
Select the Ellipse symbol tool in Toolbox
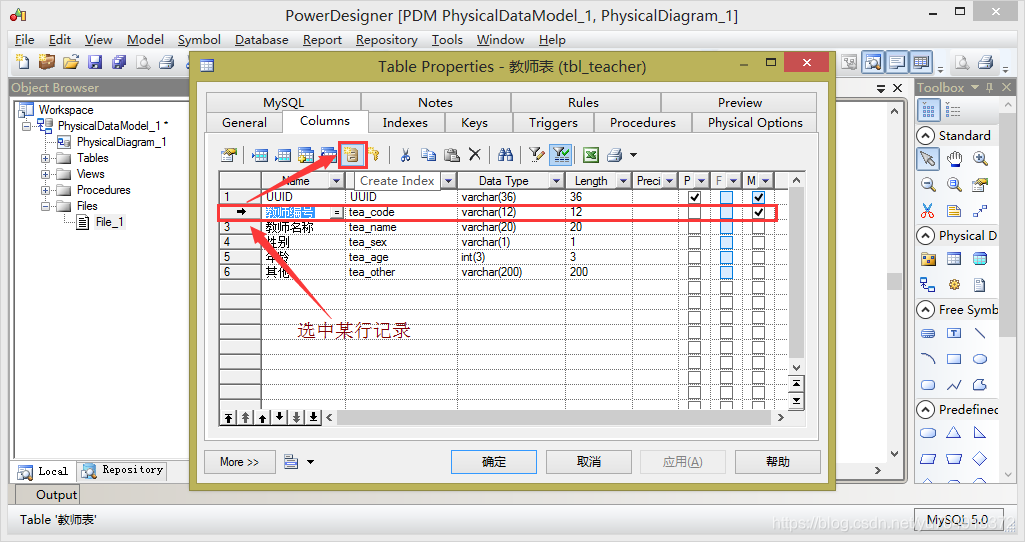[979, 359]
